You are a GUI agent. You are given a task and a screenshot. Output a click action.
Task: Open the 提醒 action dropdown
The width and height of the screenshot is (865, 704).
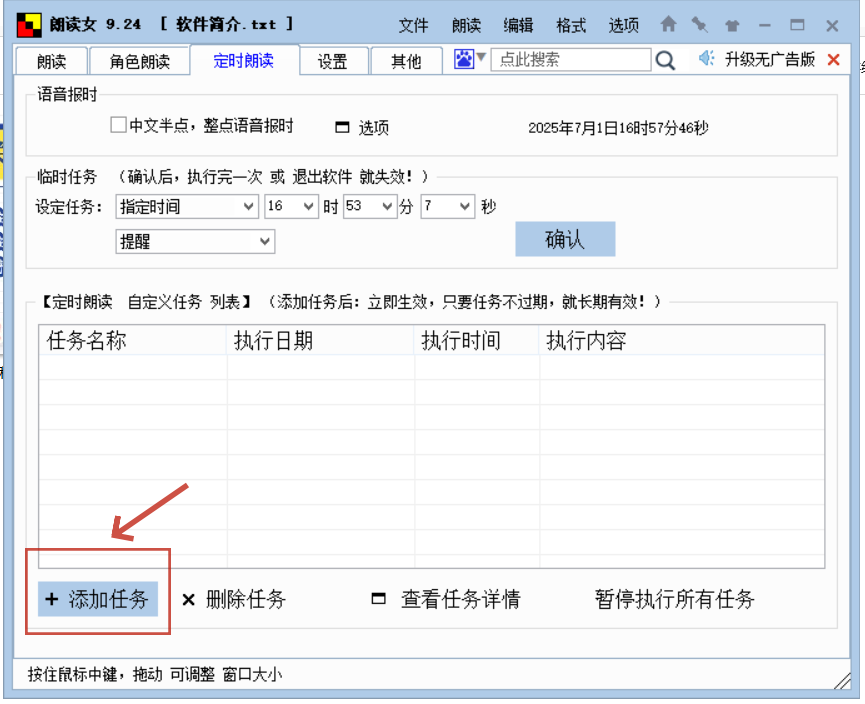pos(266,241)
